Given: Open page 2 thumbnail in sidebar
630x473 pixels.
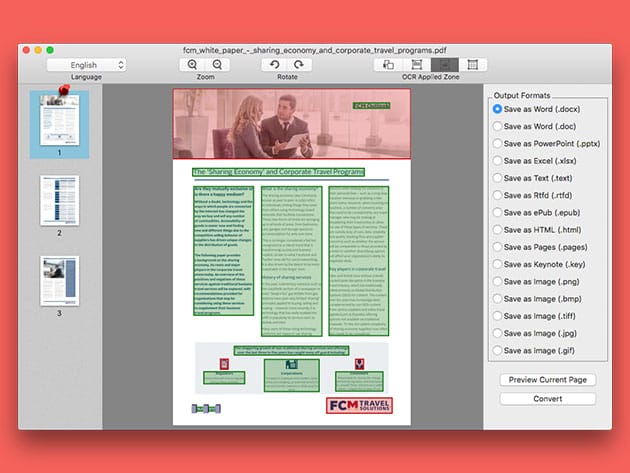Looking at the screenshot, I should 59,200.
